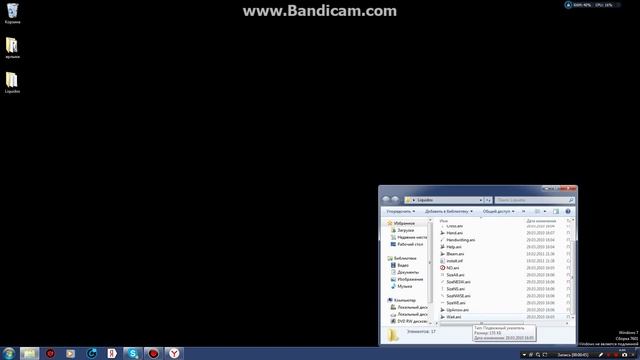The image size is (640, 360).
Task: Click the Explorer address bar showing Liquidoo
Action: click(x=444, y=200)
